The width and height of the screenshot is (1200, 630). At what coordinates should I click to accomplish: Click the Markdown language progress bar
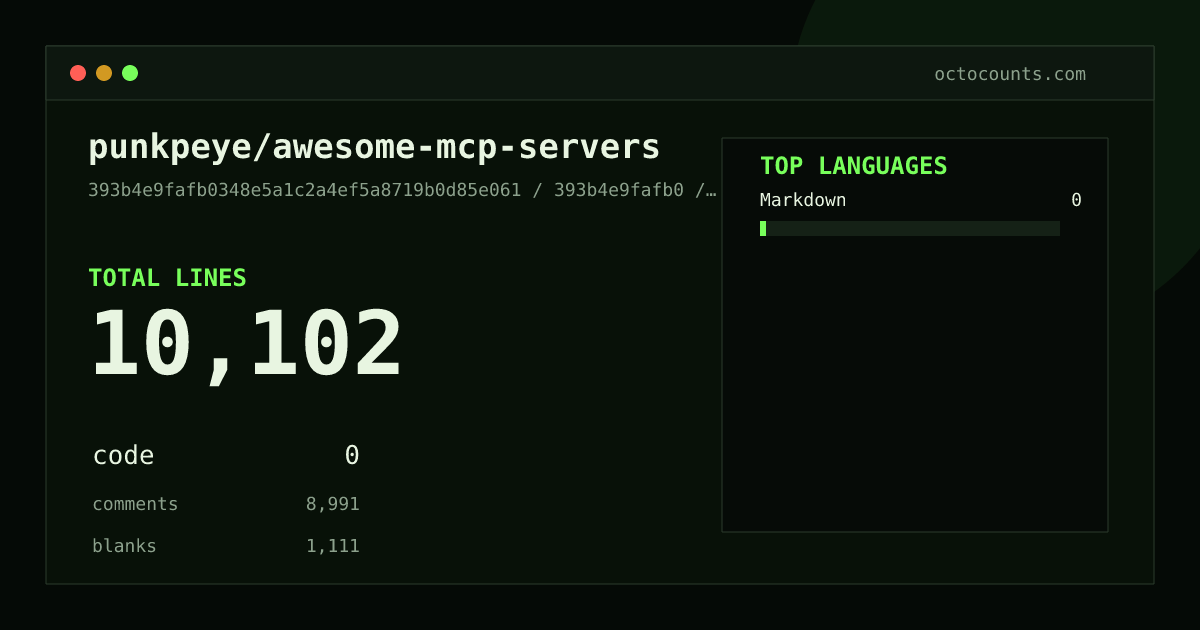coord(910,229)
